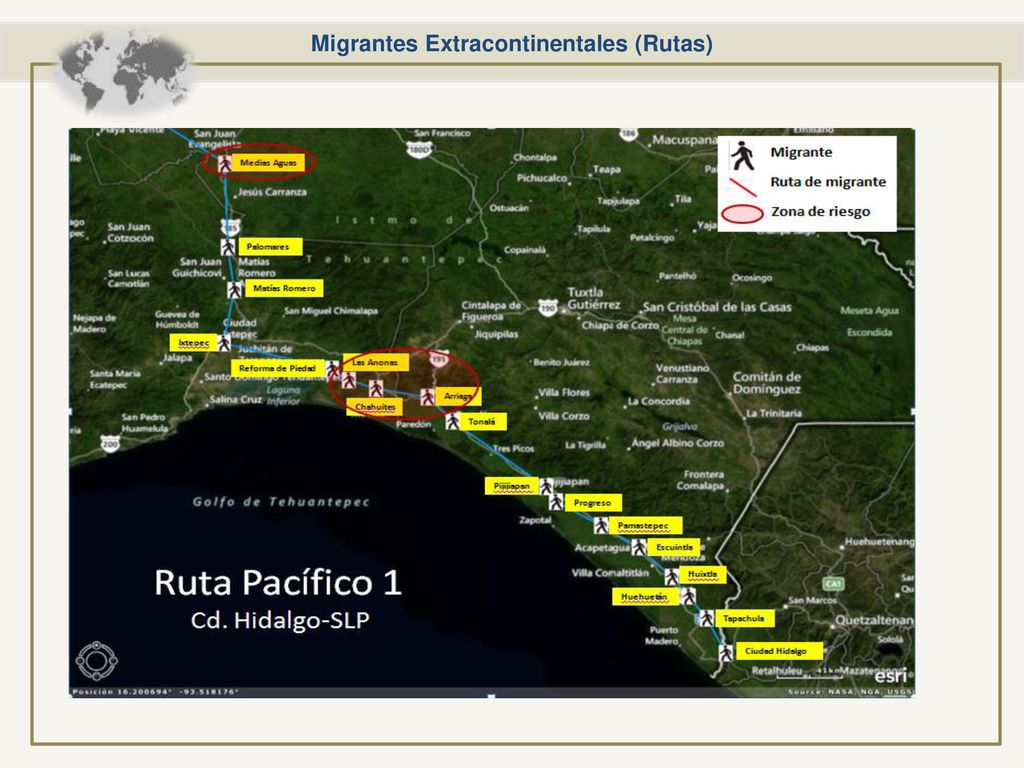1024x768 pixels.
Task: Click the walking Migrante figure in the legend
Action: tap(742, 155)
